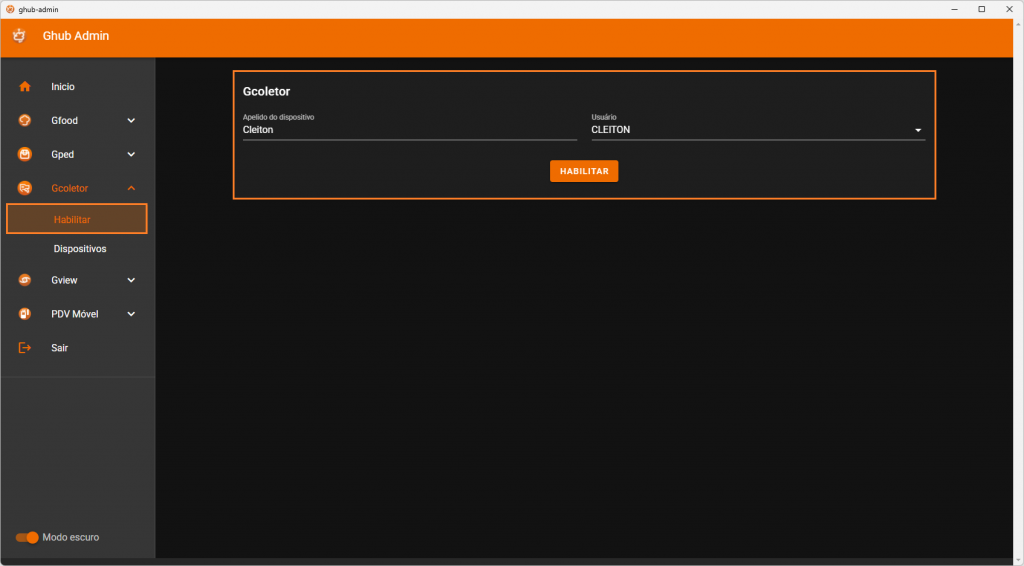Click the Gped menu label
This screenshot has height=566, width=1024.
[x=63, y=155]
